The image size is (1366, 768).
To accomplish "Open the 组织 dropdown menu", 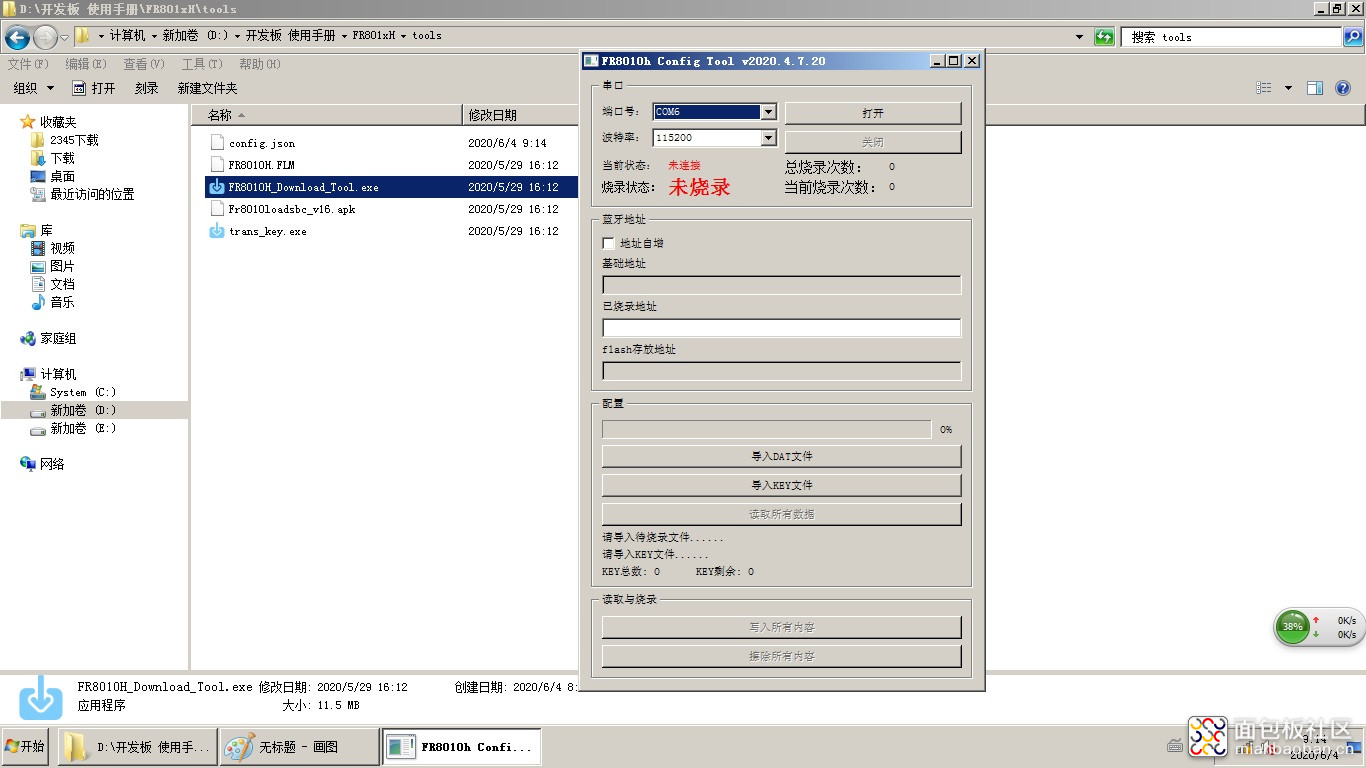I will [34, 88].
